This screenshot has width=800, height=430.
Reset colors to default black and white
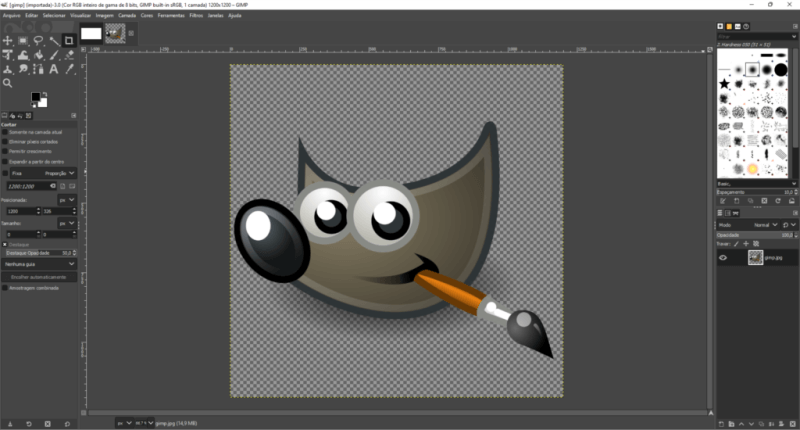(33, 105)
